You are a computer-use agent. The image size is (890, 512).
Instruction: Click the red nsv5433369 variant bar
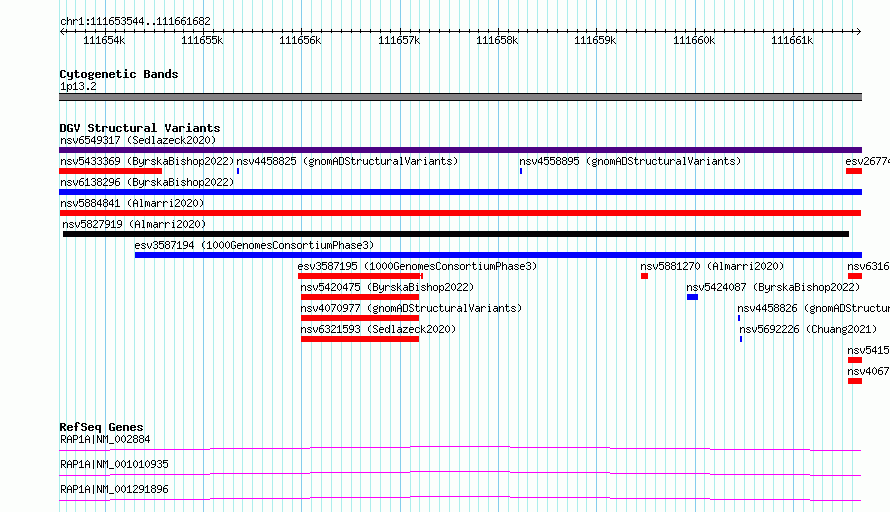click(x=111, y=171)
